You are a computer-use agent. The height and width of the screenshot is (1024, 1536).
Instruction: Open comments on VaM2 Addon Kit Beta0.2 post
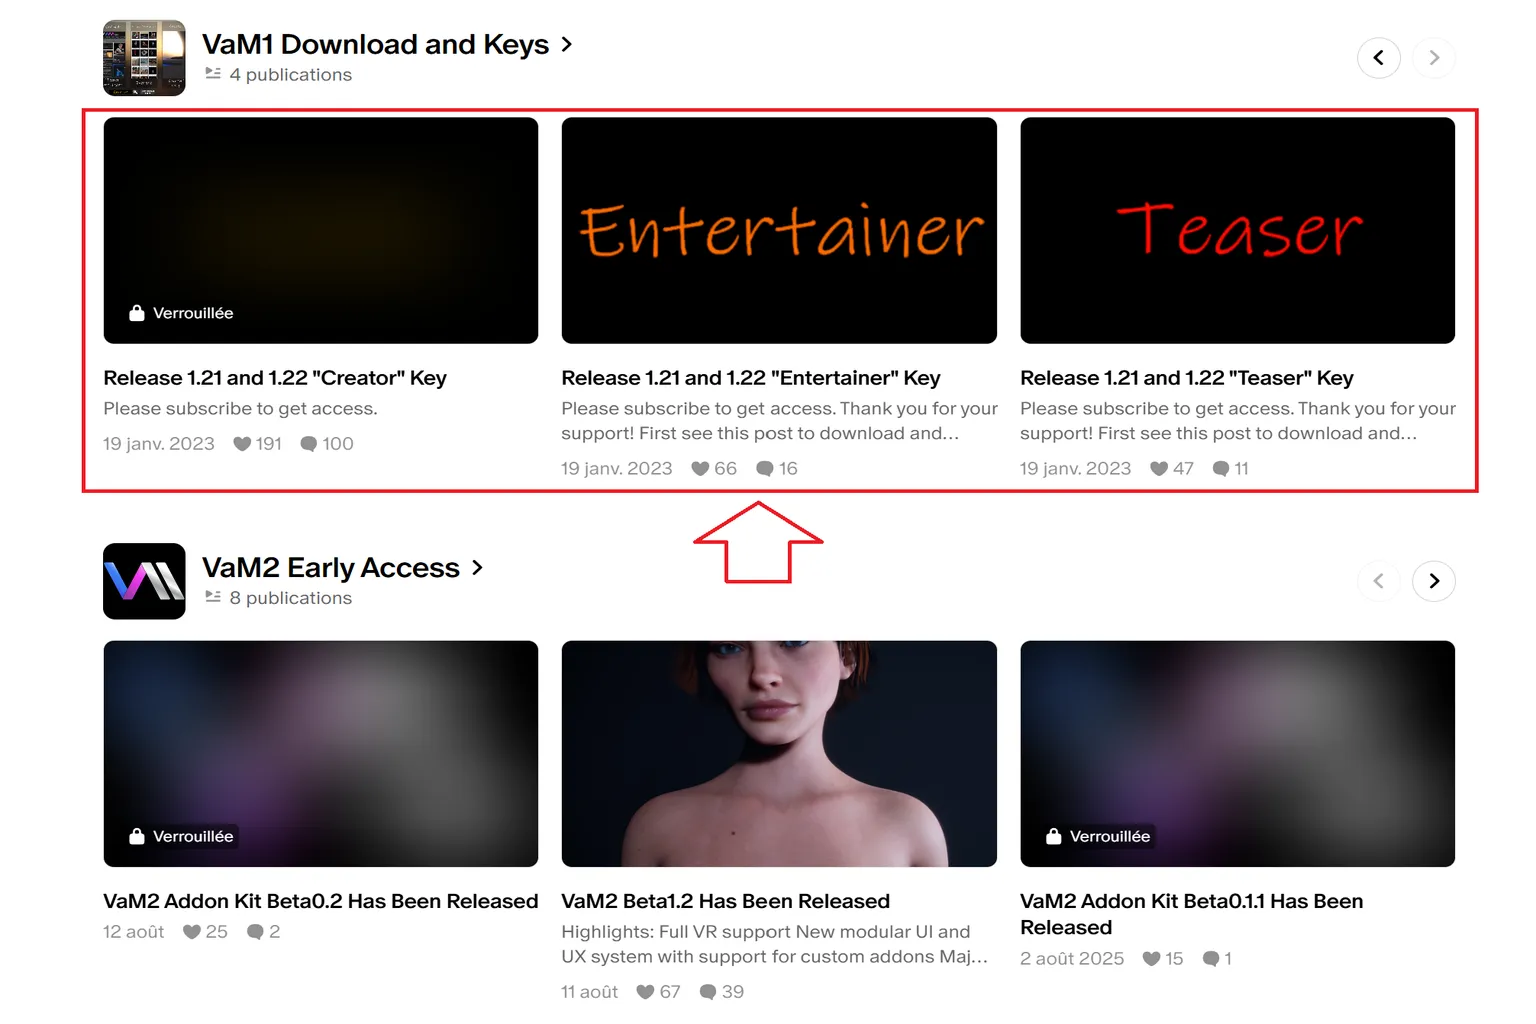255,932
